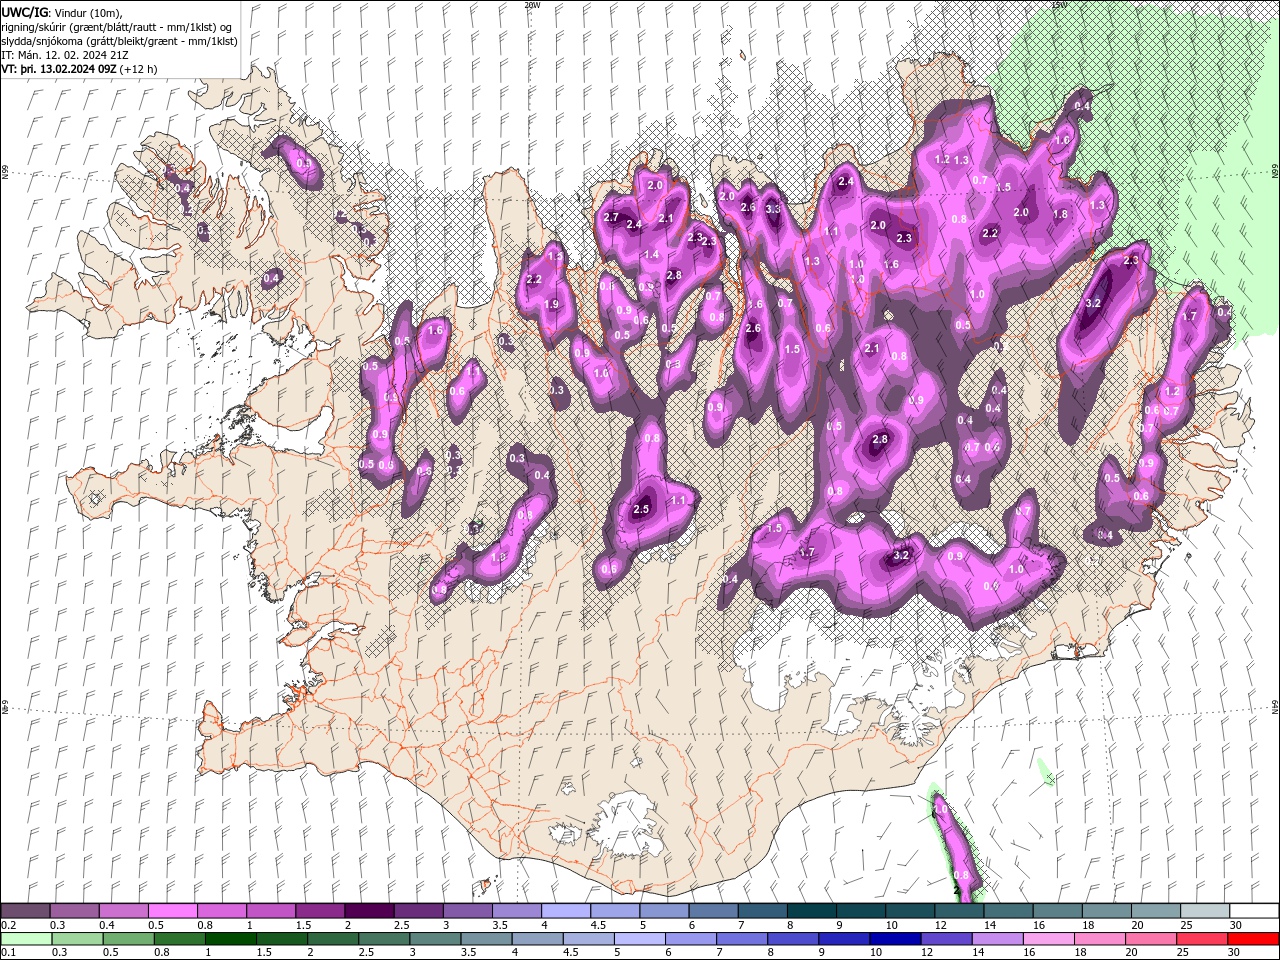Click the lower legend swatch between 0.5 and 0.8
This screenshot has width=1280, height=960.
(x=128, y=939)
